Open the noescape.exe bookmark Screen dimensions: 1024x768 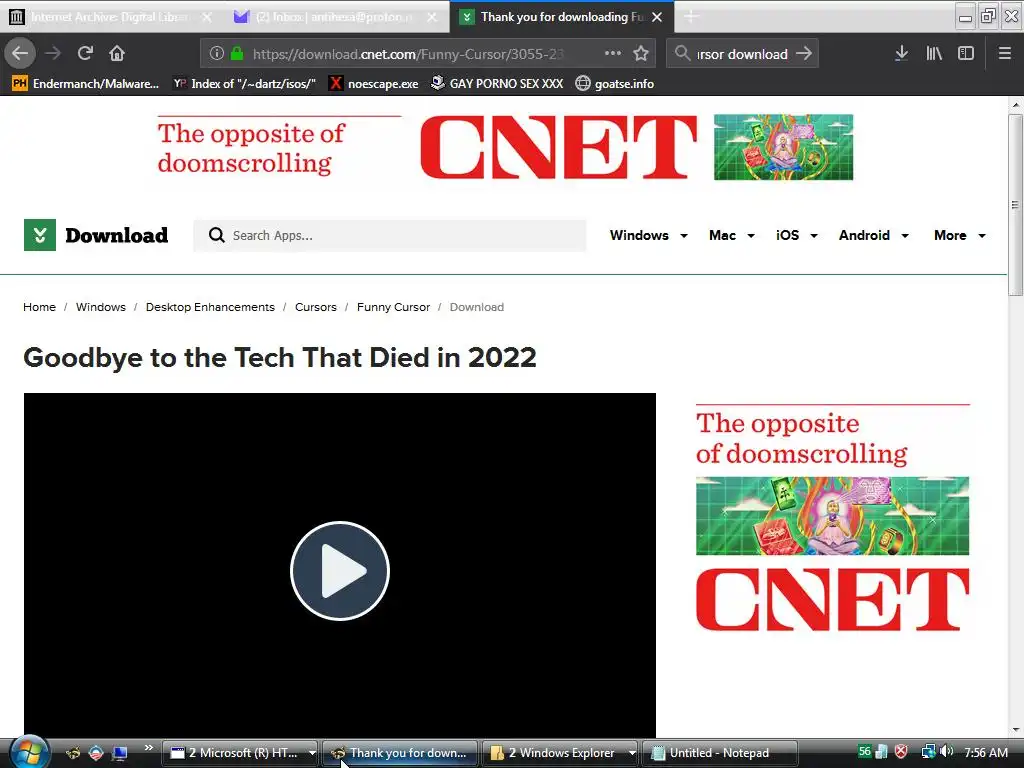coord(374,84)
